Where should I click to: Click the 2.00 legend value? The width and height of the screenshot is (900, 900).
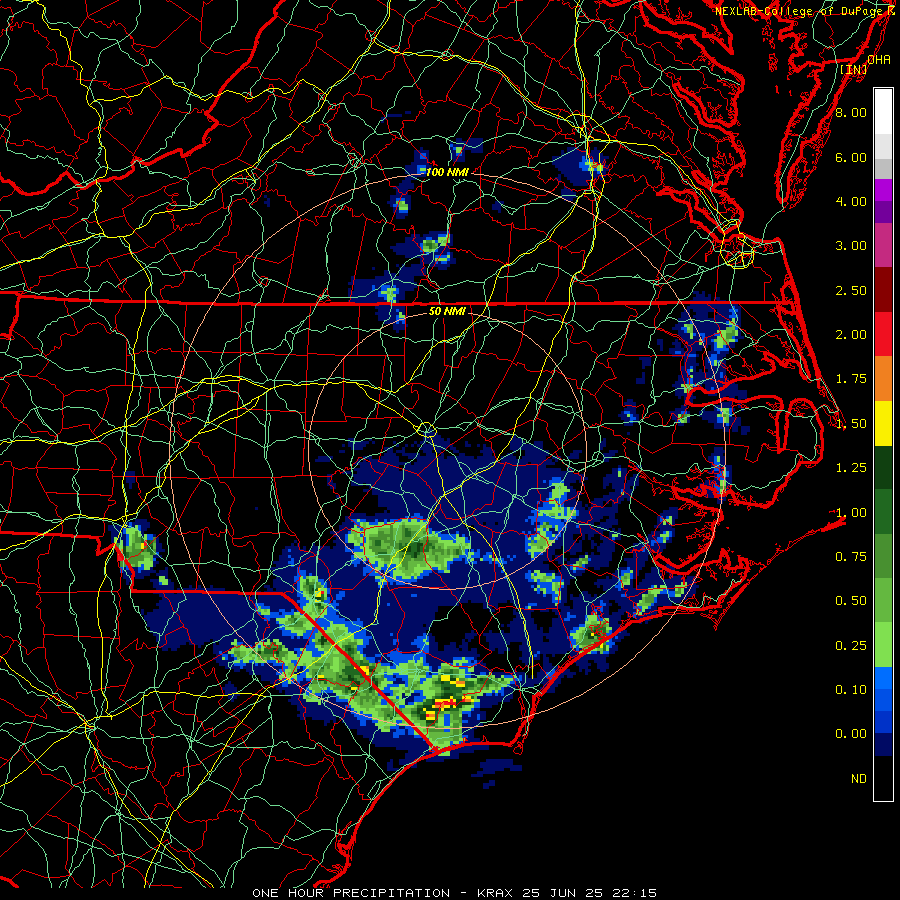(851, 335)
